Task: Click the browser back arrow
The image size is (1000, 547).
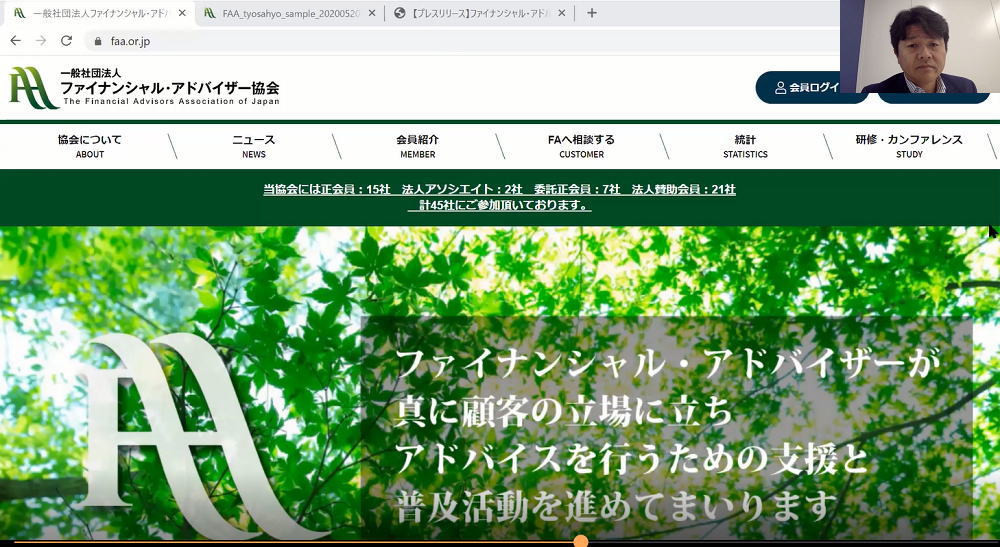Action: (16, 41)
